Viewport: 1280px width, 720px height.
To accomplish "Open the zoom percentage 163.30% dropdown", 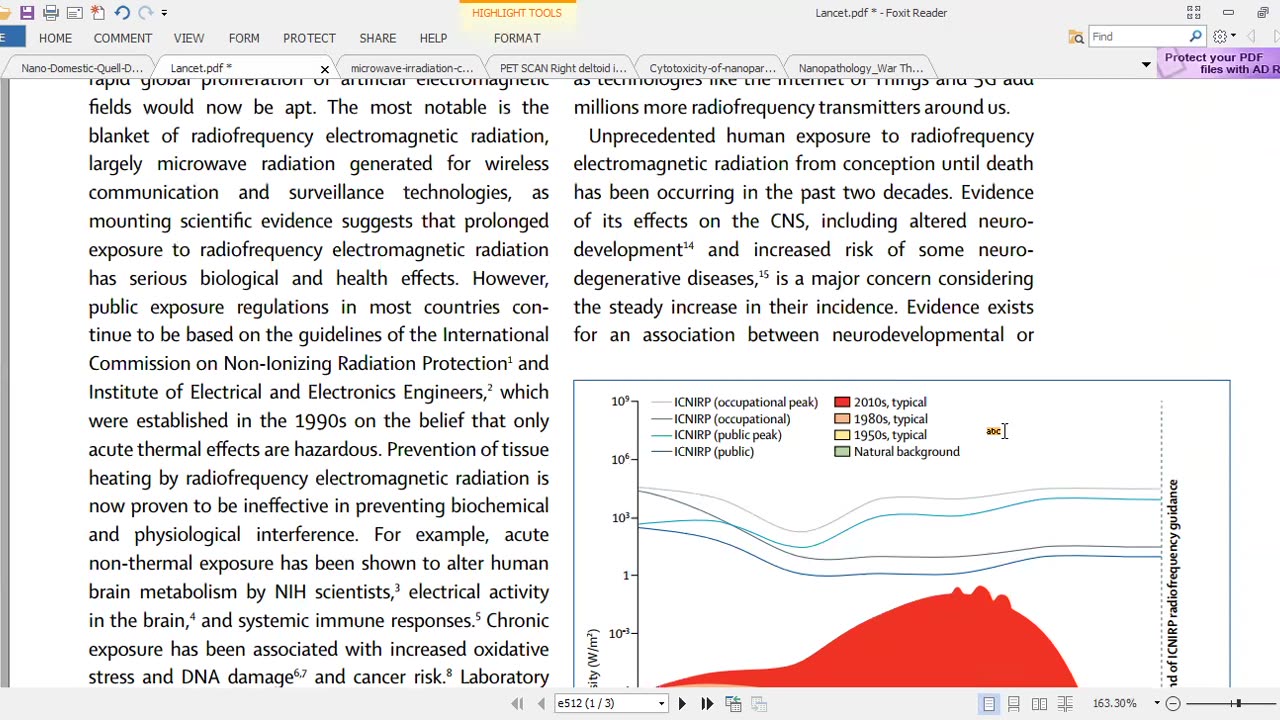I will coord(1157,703).
